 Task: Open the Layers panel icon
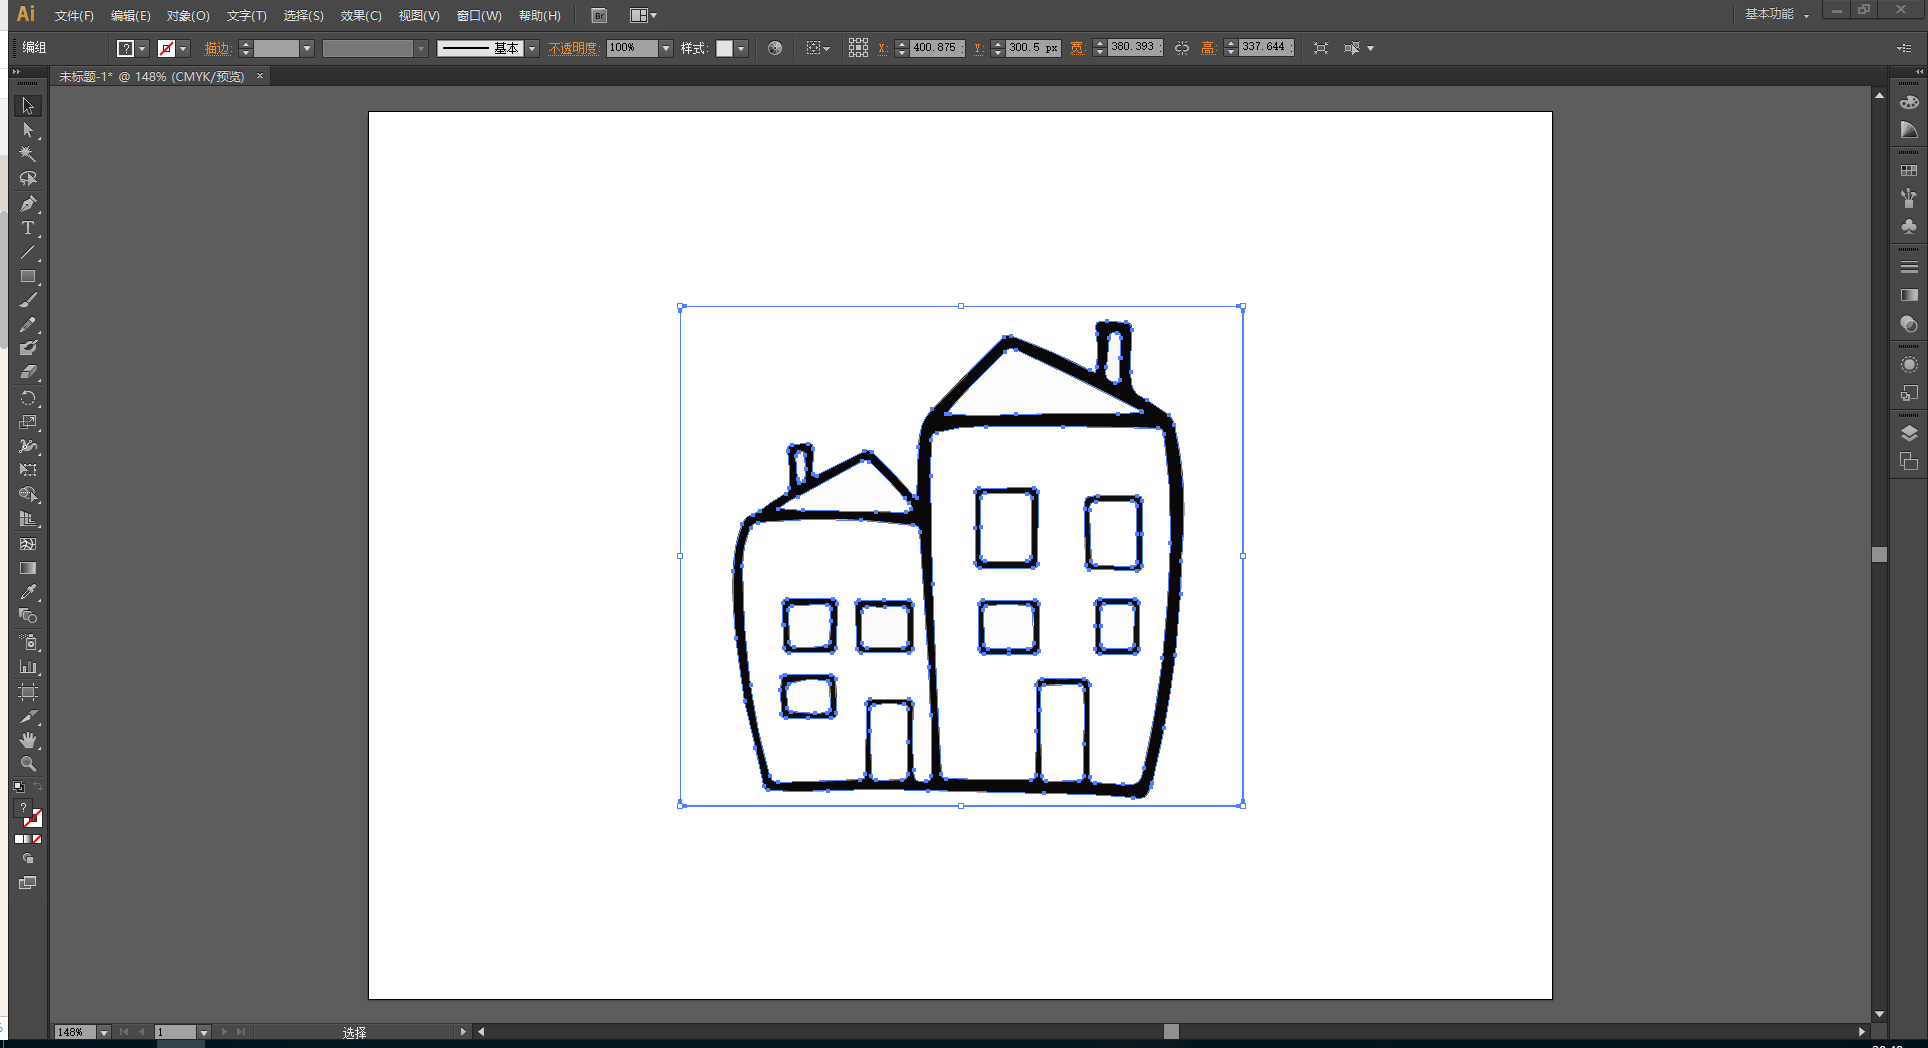click(x=1909, y=433)
